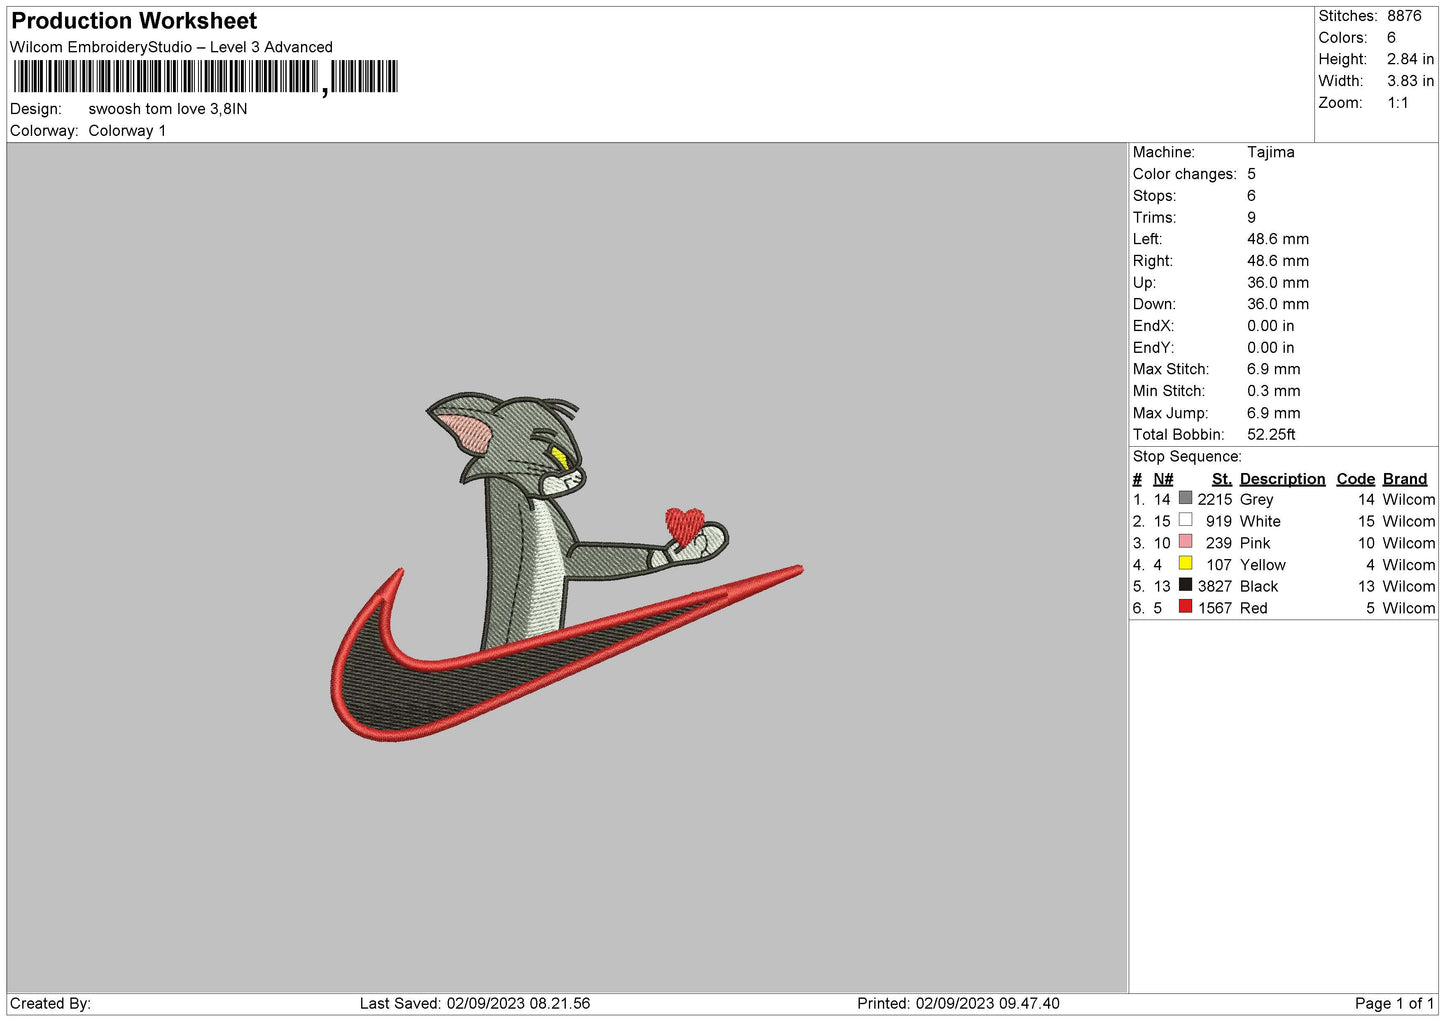1445x1021 pixels.
Task: Click the cat's yellow eye in the preview
Action: 559,459
